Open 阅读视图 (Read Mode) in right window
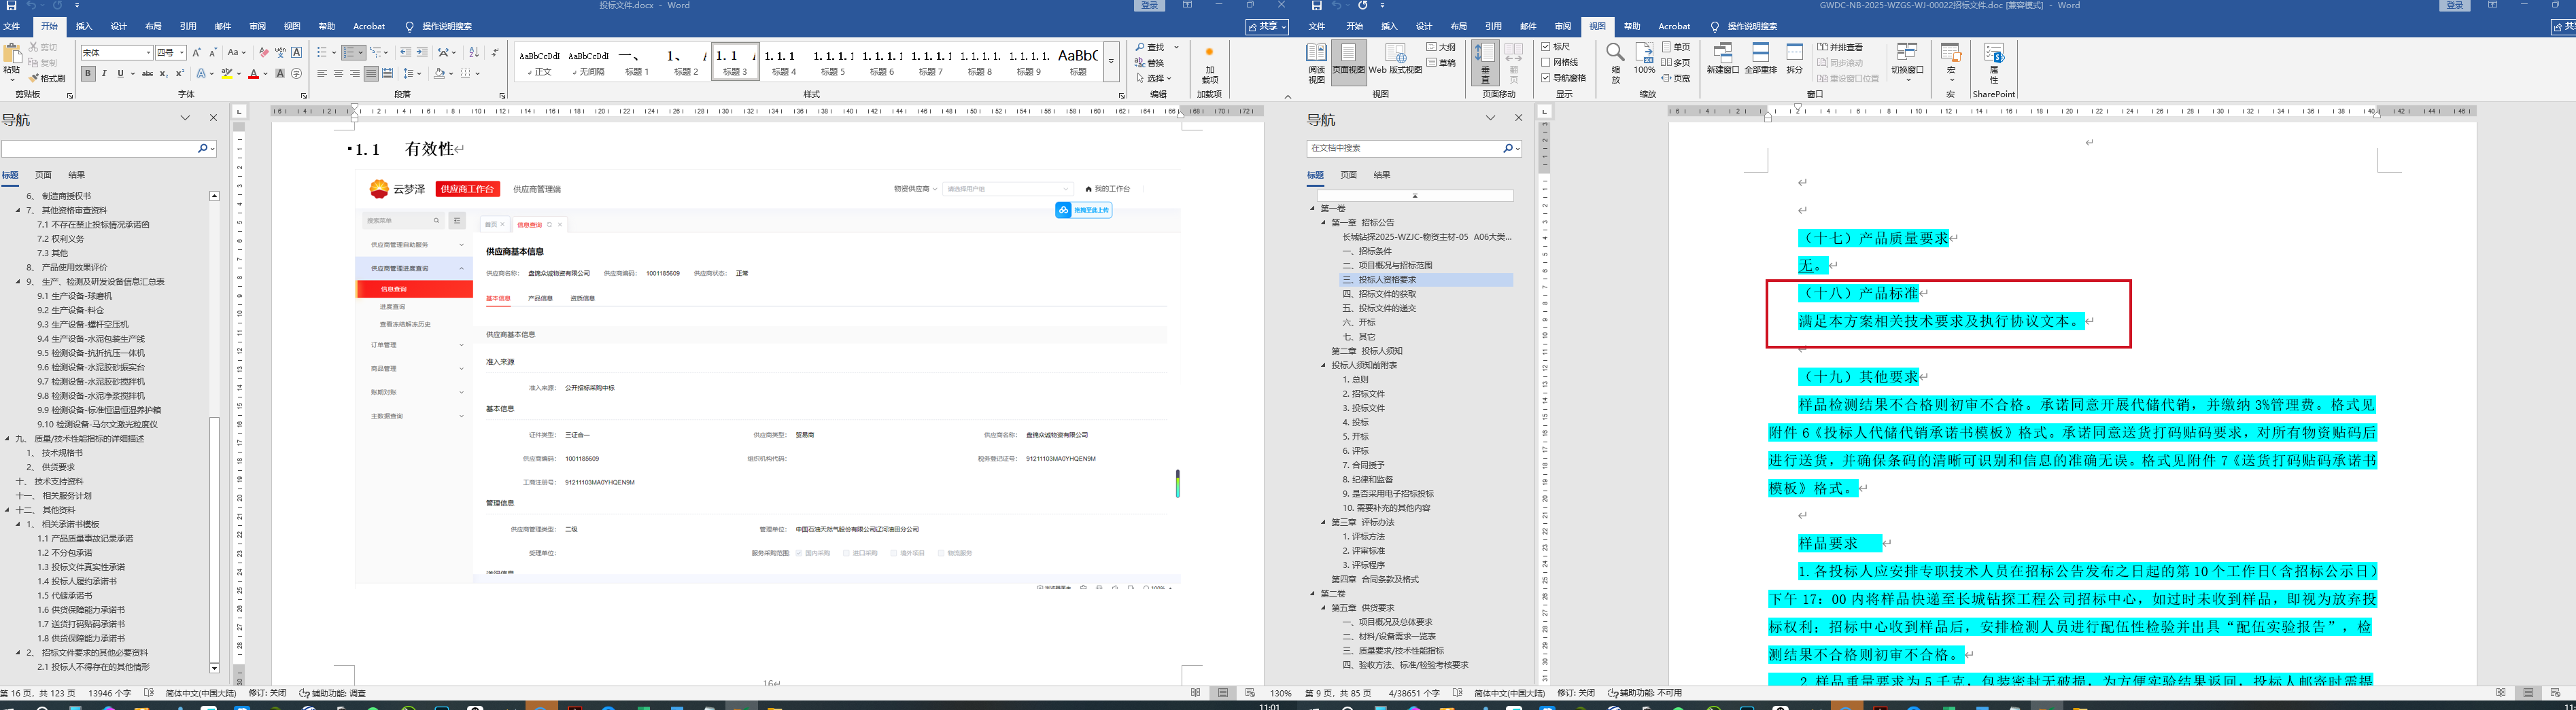Screen dimensions: 2576x710 (x=1317, y=63)
